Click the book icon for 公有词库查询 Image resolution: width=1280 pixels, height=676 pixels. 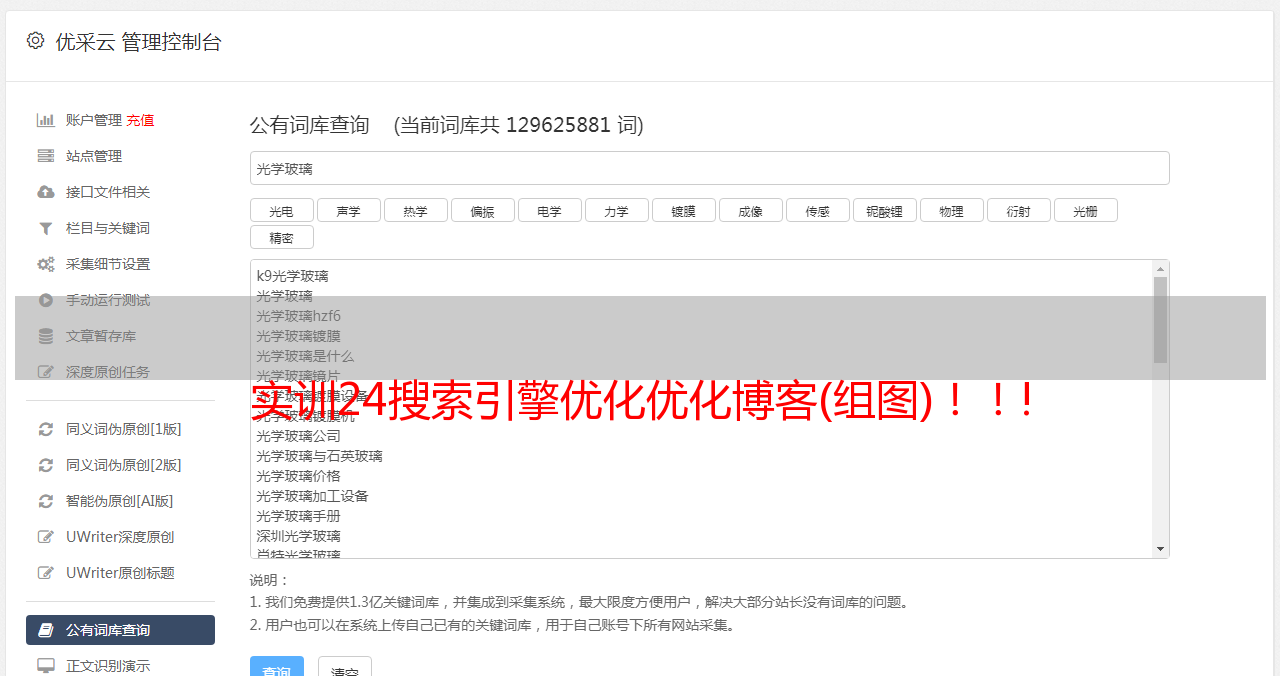pyautogui.click(x=46, y=630)
